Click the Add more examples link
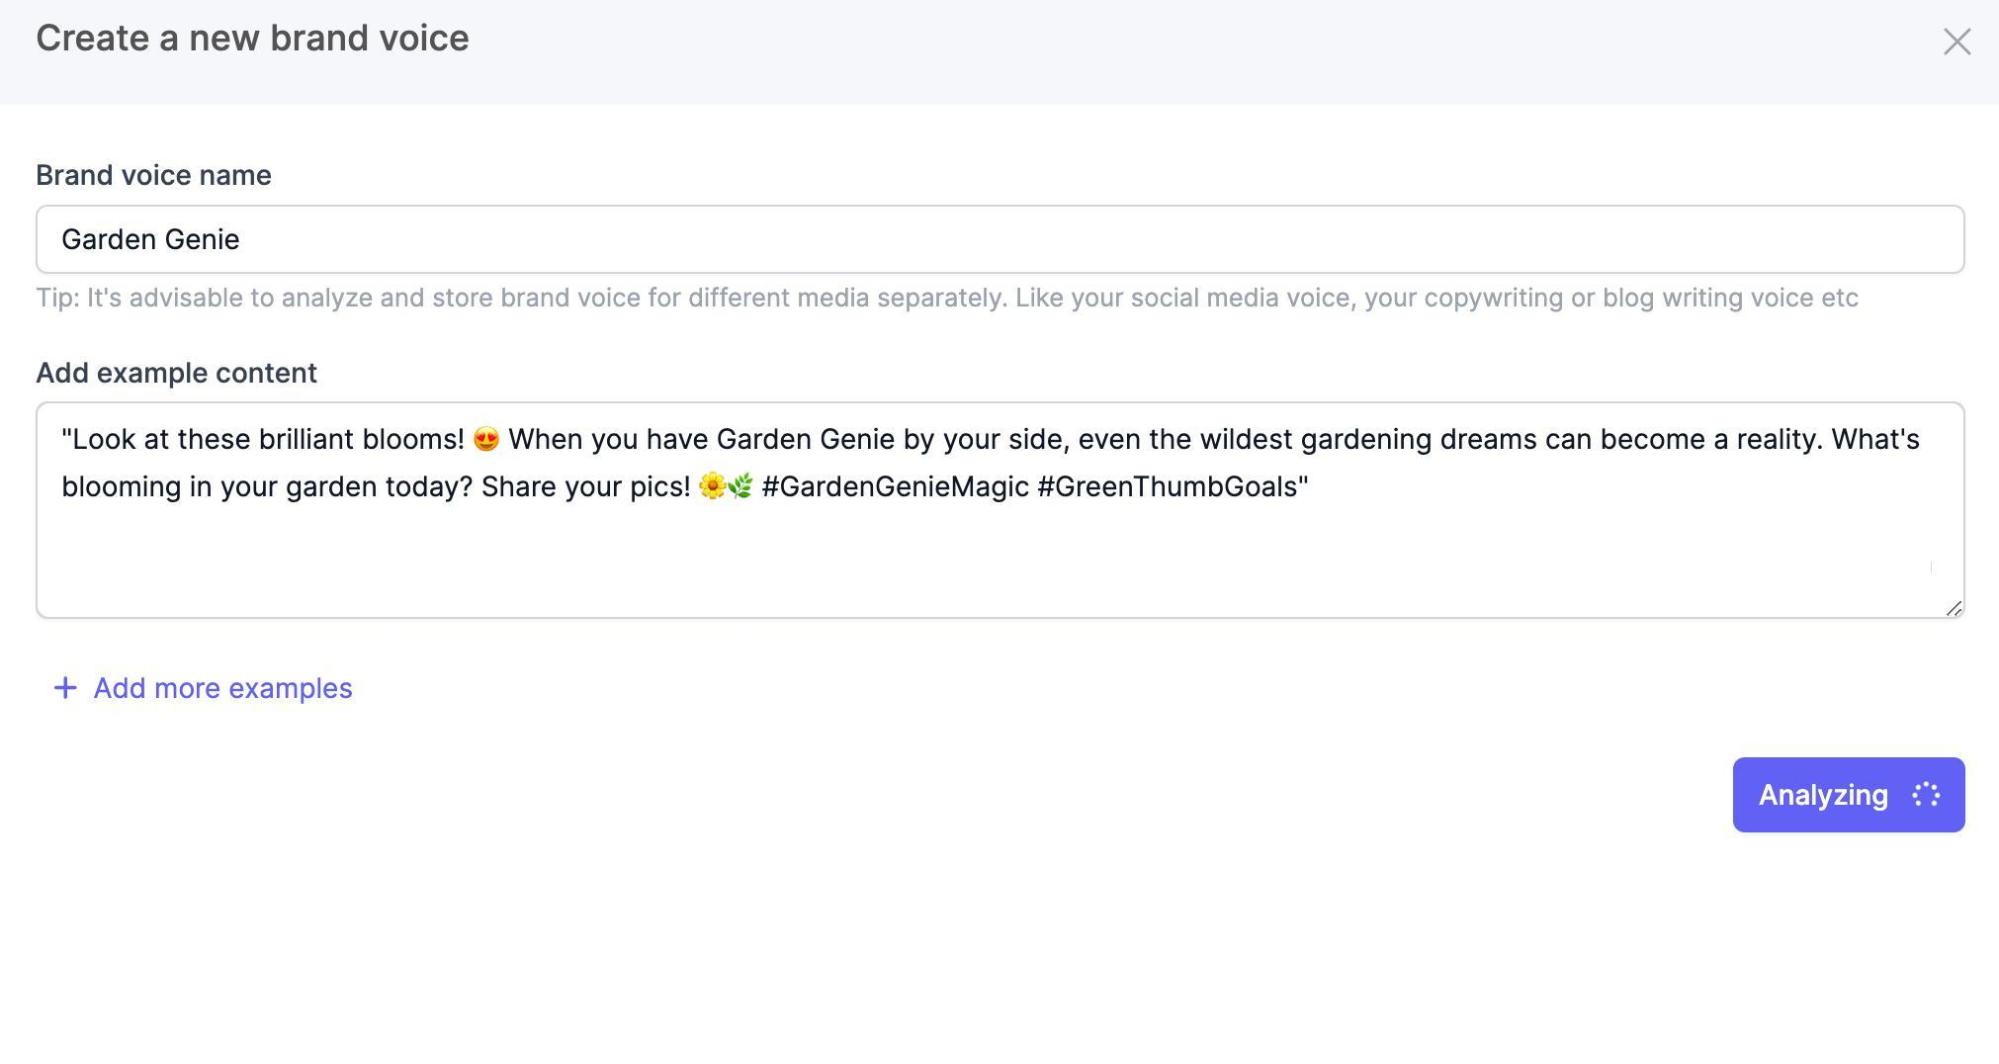The width and height of the screenshot is (1999, 1064). [x=202, y=688]
